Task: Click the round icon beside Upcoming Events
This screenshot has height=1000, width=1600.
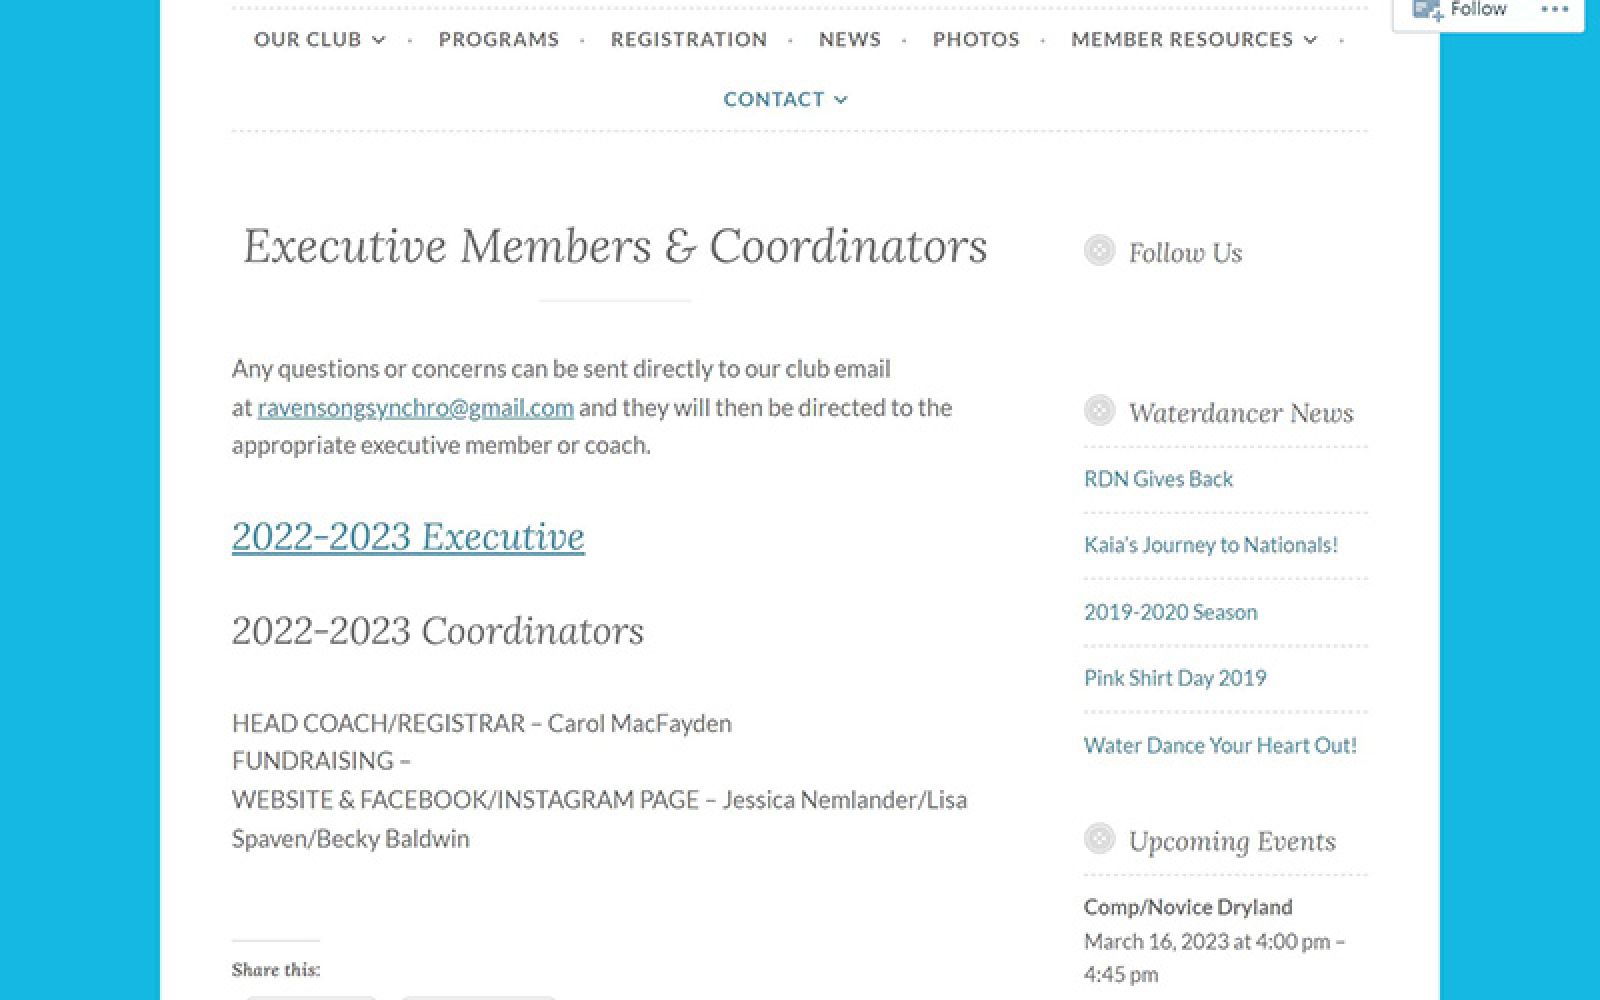Action: point(1099,838)
